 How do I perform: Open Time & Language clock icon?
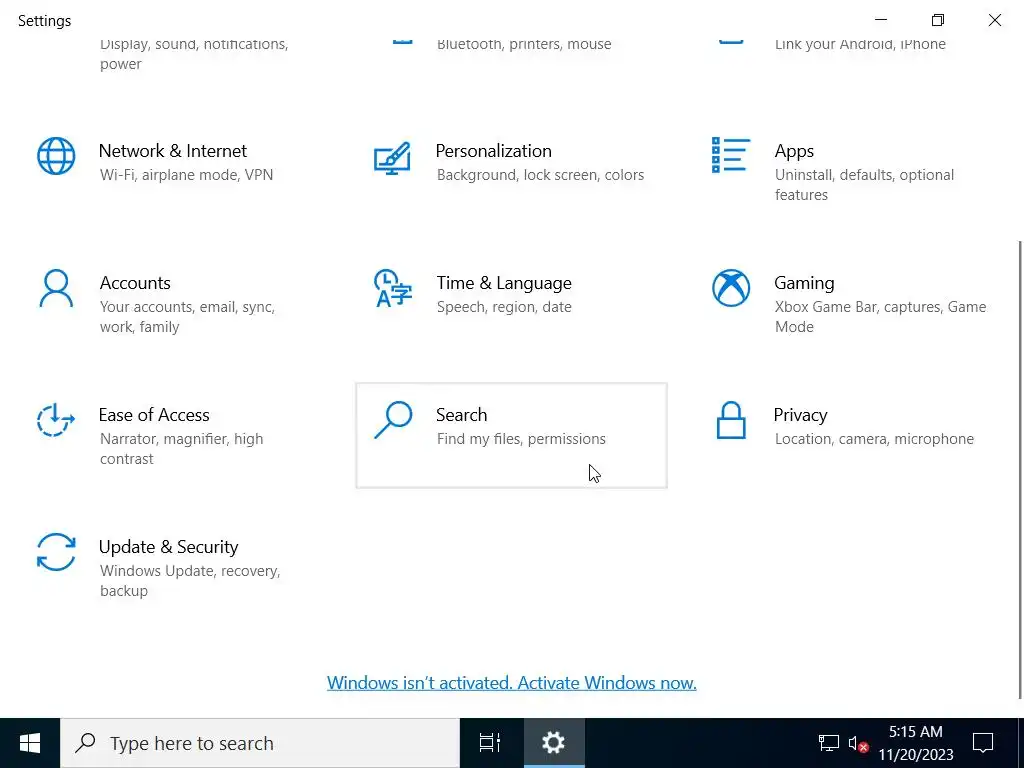392,288
